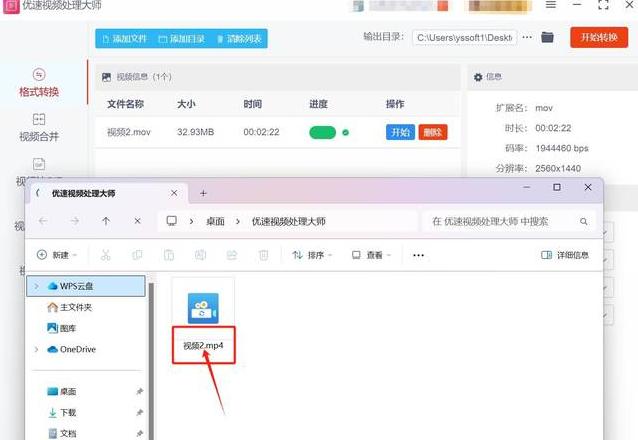Click the search magnifier icon in Explorer
638x440 pixels.
pyautogui.click(x=583, y=221)
